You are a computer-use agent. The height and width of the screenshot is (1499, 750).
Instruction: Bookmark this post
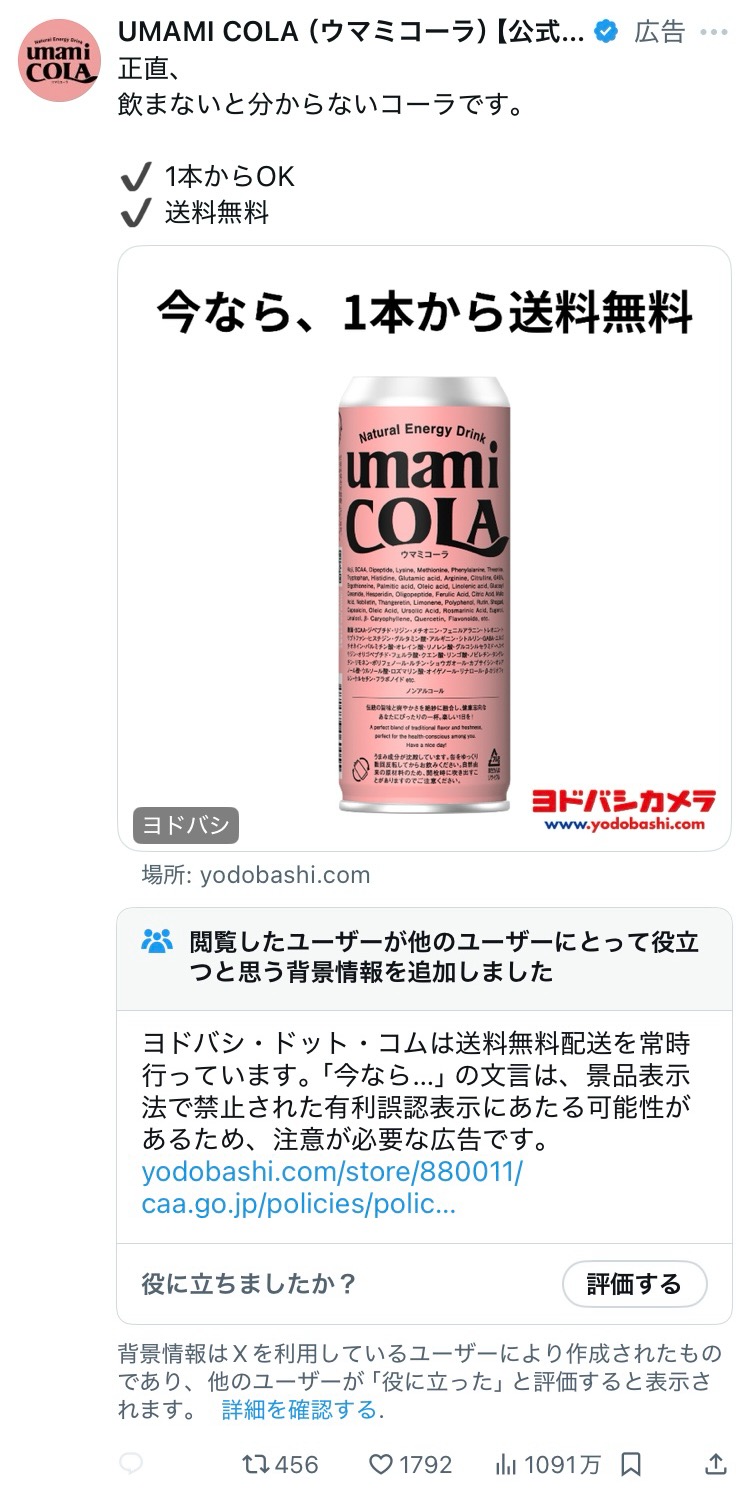pyautogui.click(x=631, y=1465)
